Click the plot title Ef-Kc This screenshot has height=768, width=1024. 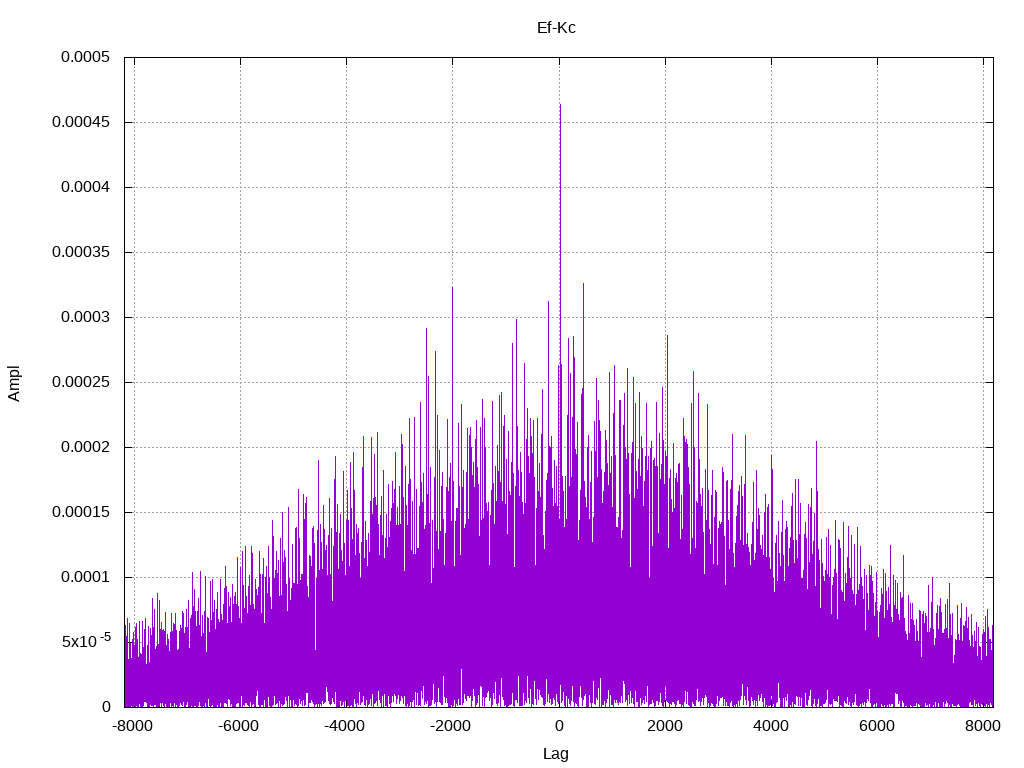pos(556,28)
